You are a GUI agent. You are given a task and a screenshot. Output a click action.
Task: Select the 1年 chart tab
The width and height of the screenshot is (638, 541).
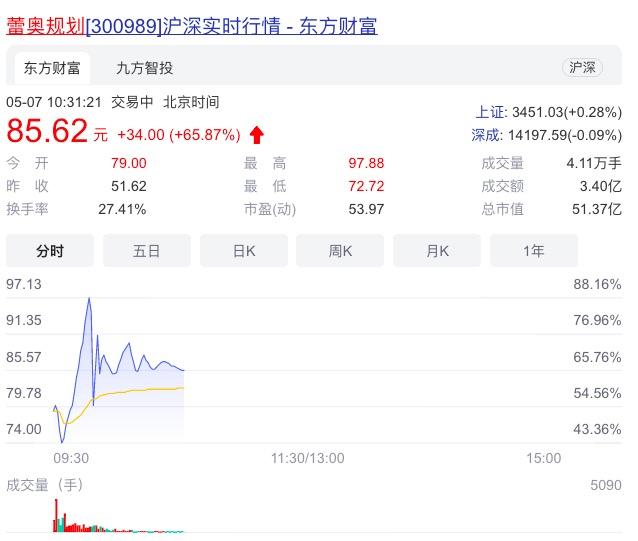[x=534, y=251]
